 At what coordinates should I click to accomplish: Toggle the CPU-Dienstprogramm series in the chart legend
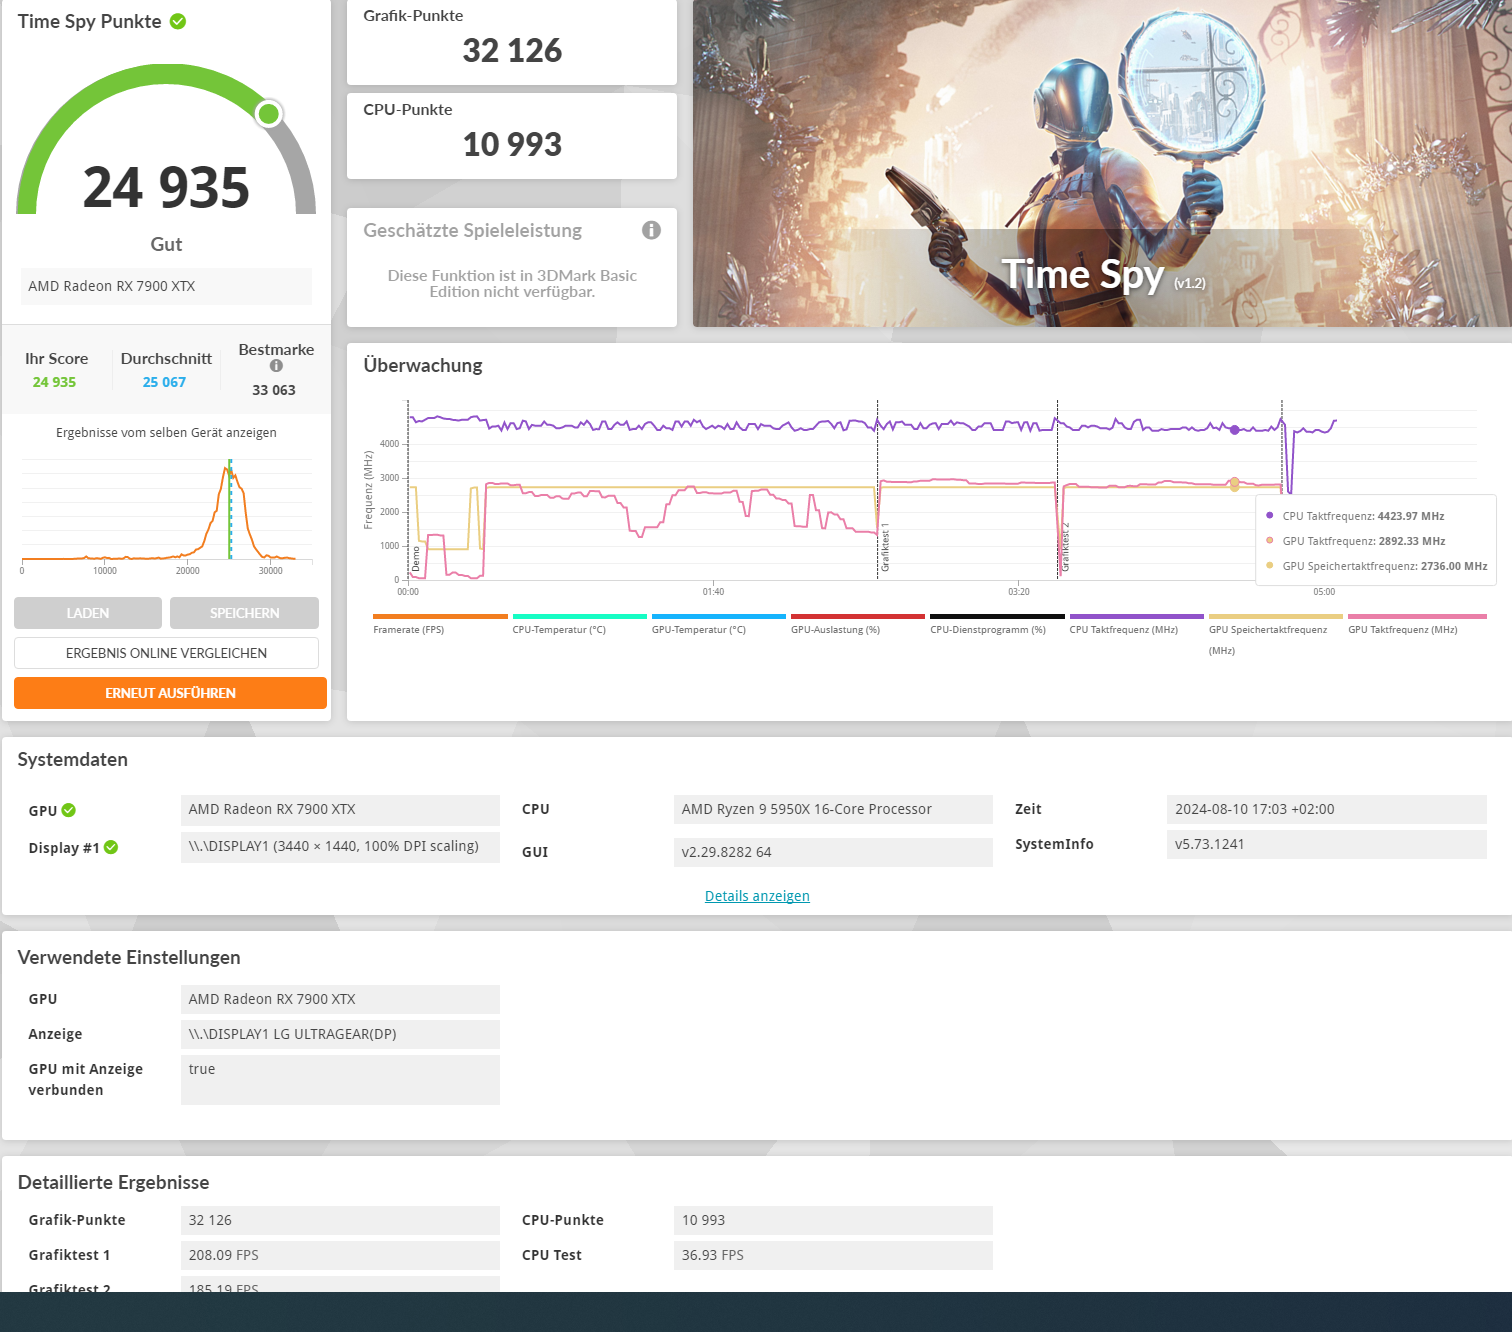click(x=996, y=617)
